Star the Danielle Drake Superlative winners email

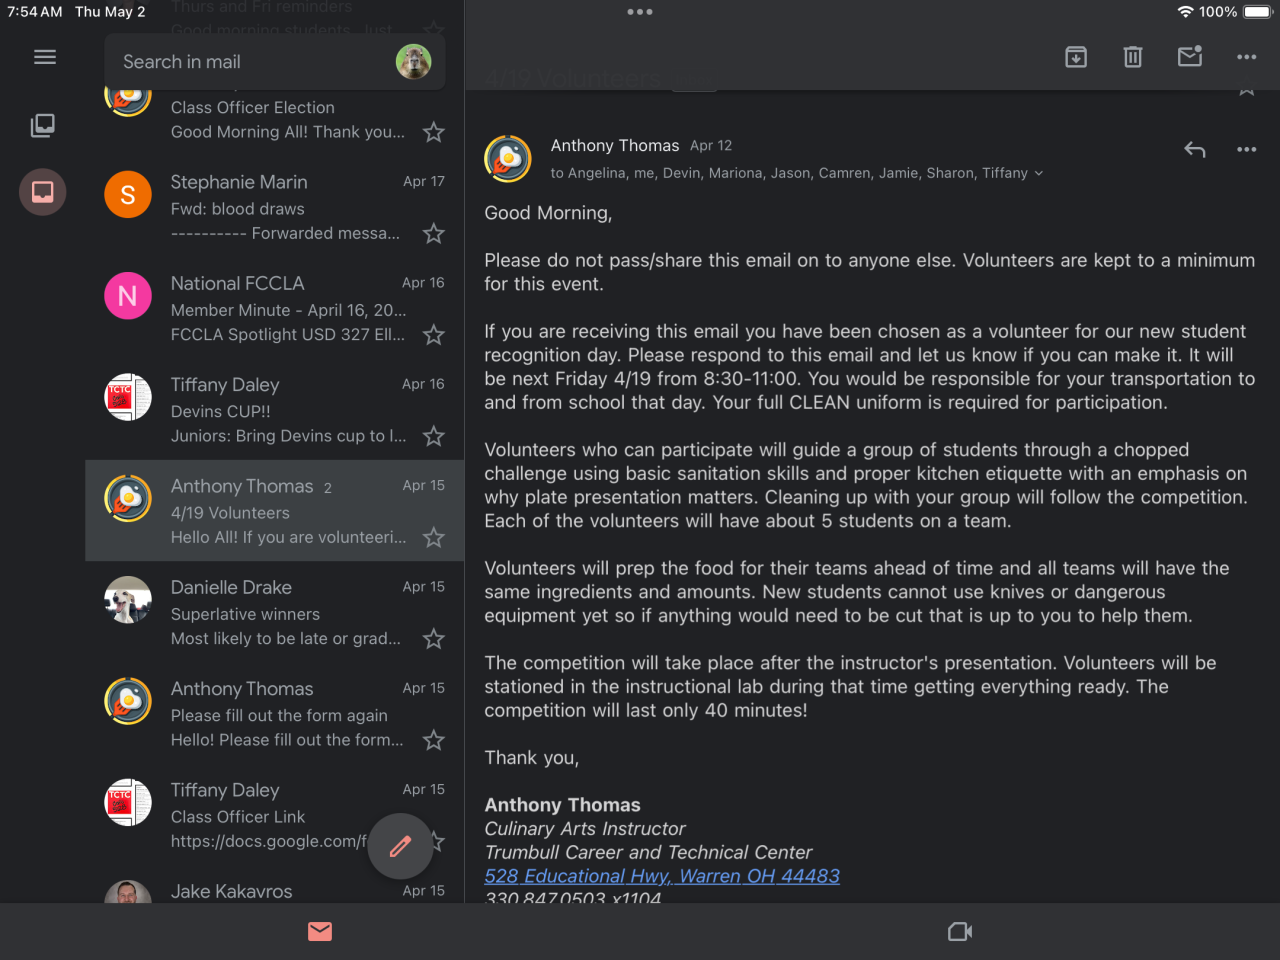pyautogui.click(x=433, y=639)
